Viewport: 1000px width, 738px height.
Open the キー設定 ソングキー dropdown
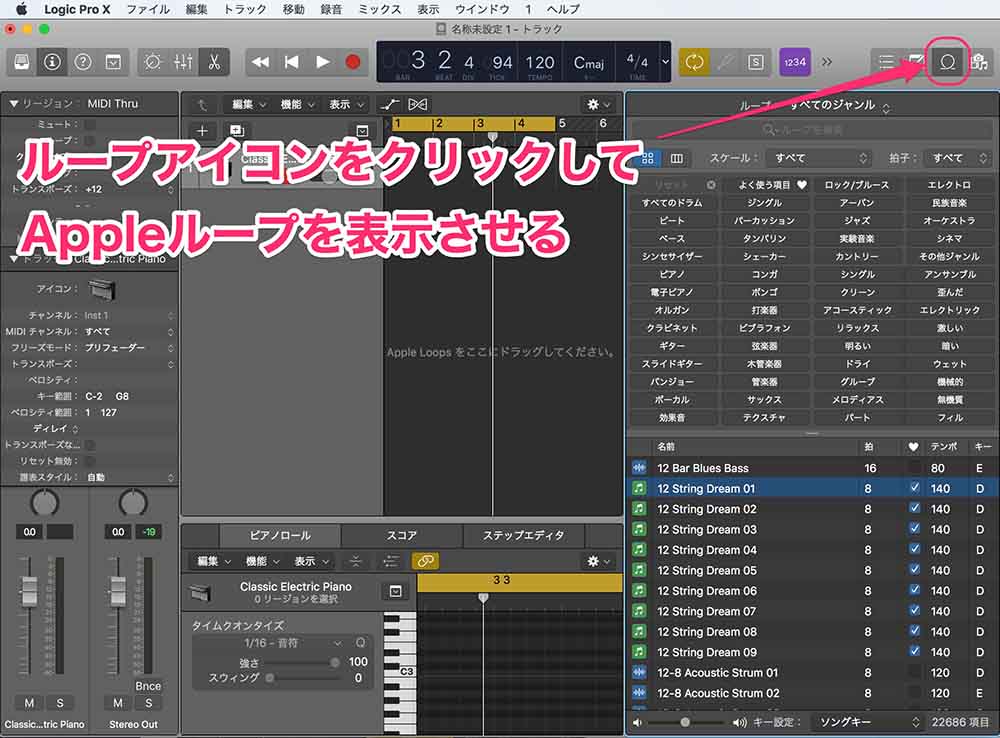tap(868, 722)
